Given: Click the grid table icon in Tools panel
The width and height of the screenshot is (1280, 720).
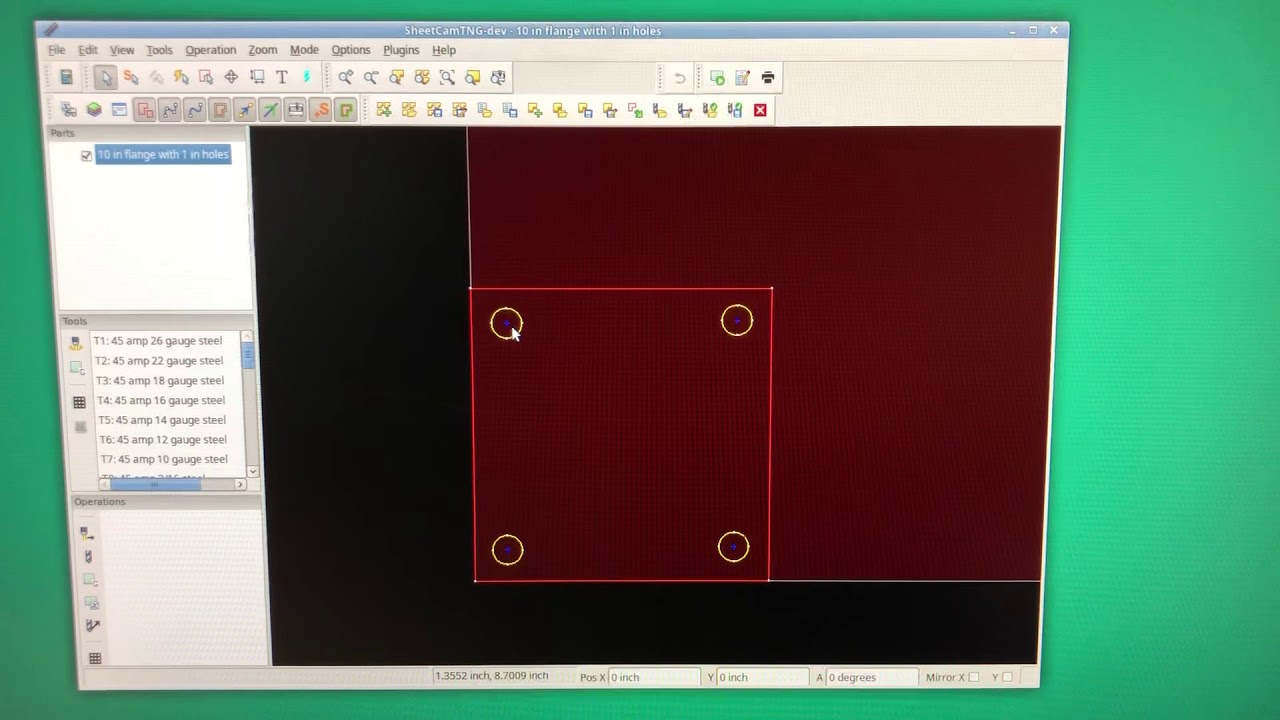Looking at the screenshot, I should click(79, 402).
